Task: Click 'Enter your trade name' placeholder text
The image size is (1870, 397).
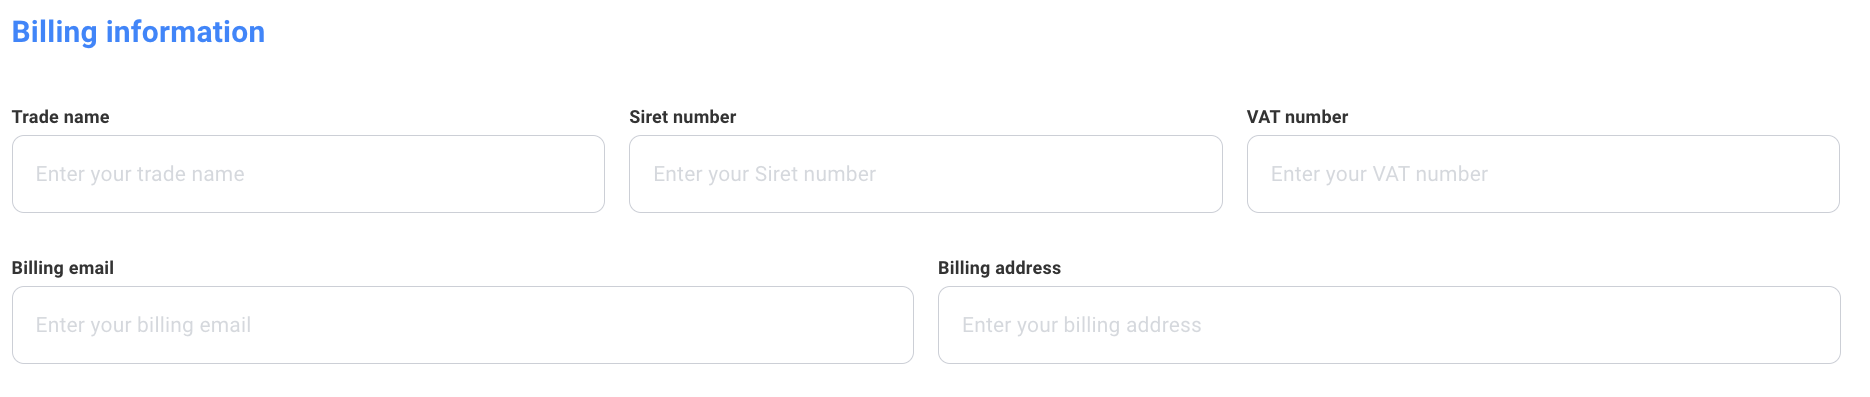Action: pyautogui.click(x=140, y=174)
